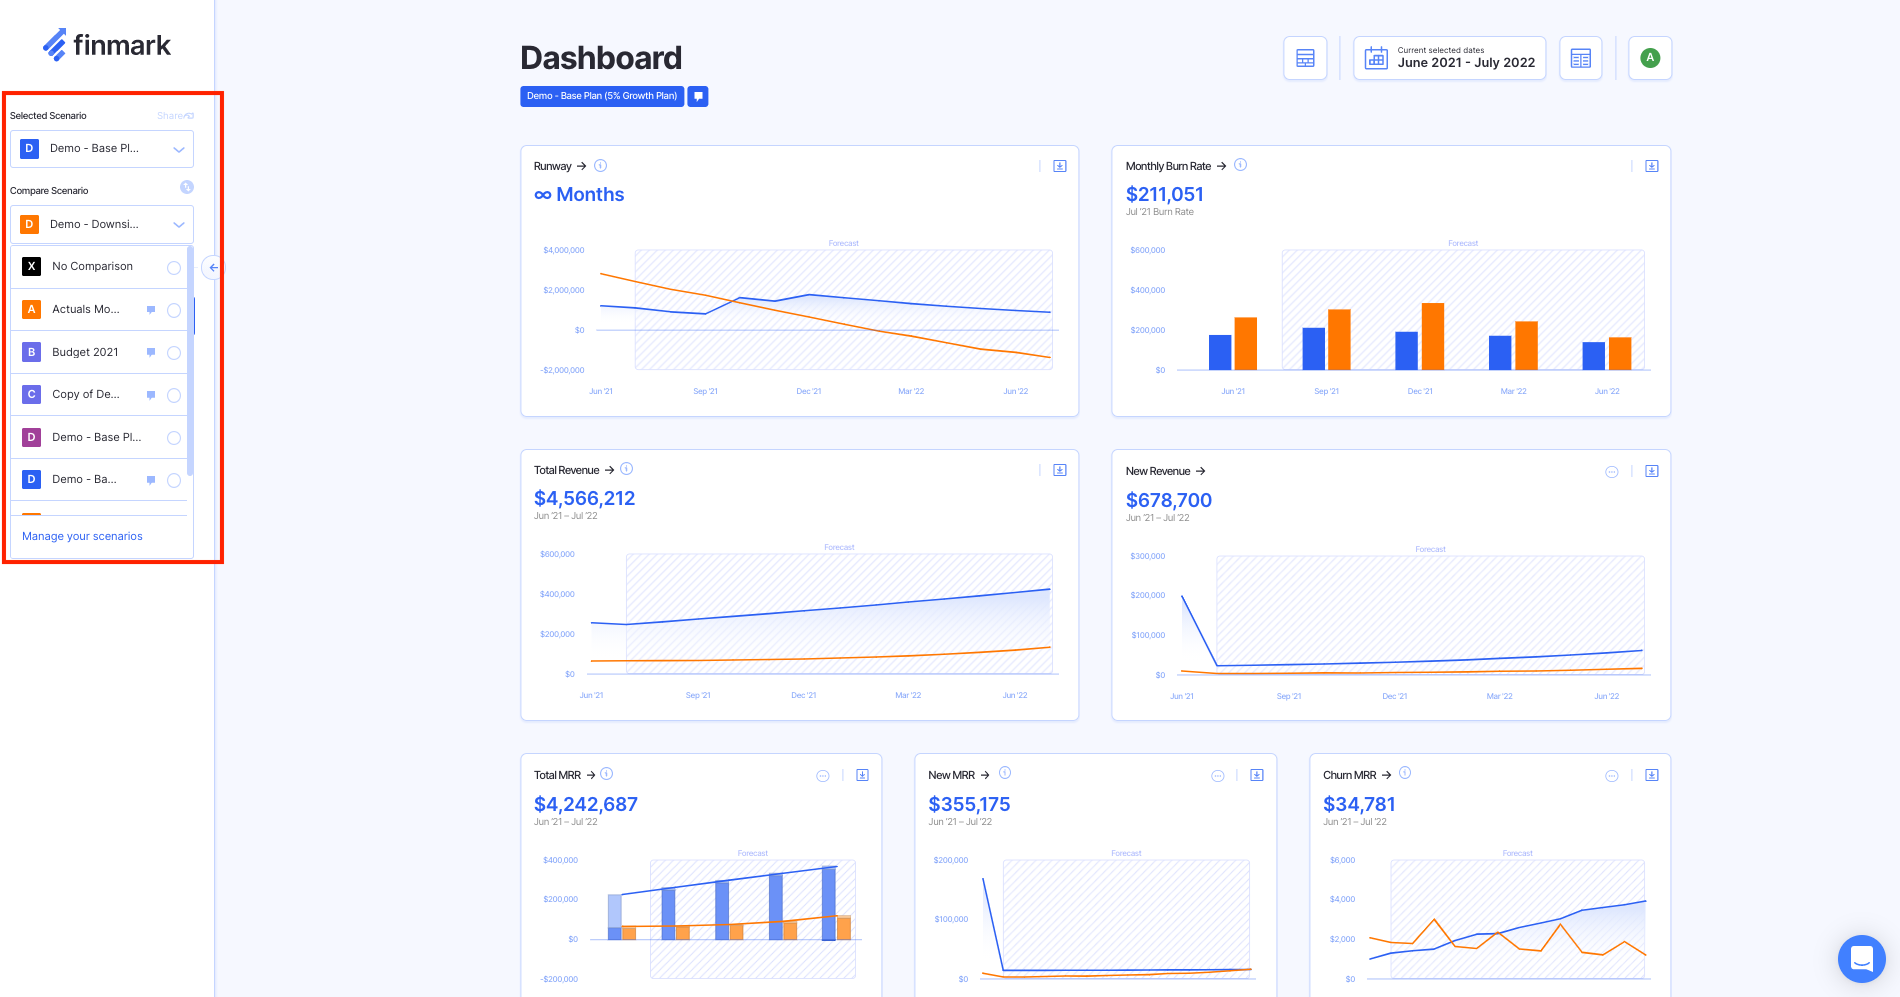Click the table view icon left of dates
Viewport: 1900px width, 997px height.
tap(1305, 58)
